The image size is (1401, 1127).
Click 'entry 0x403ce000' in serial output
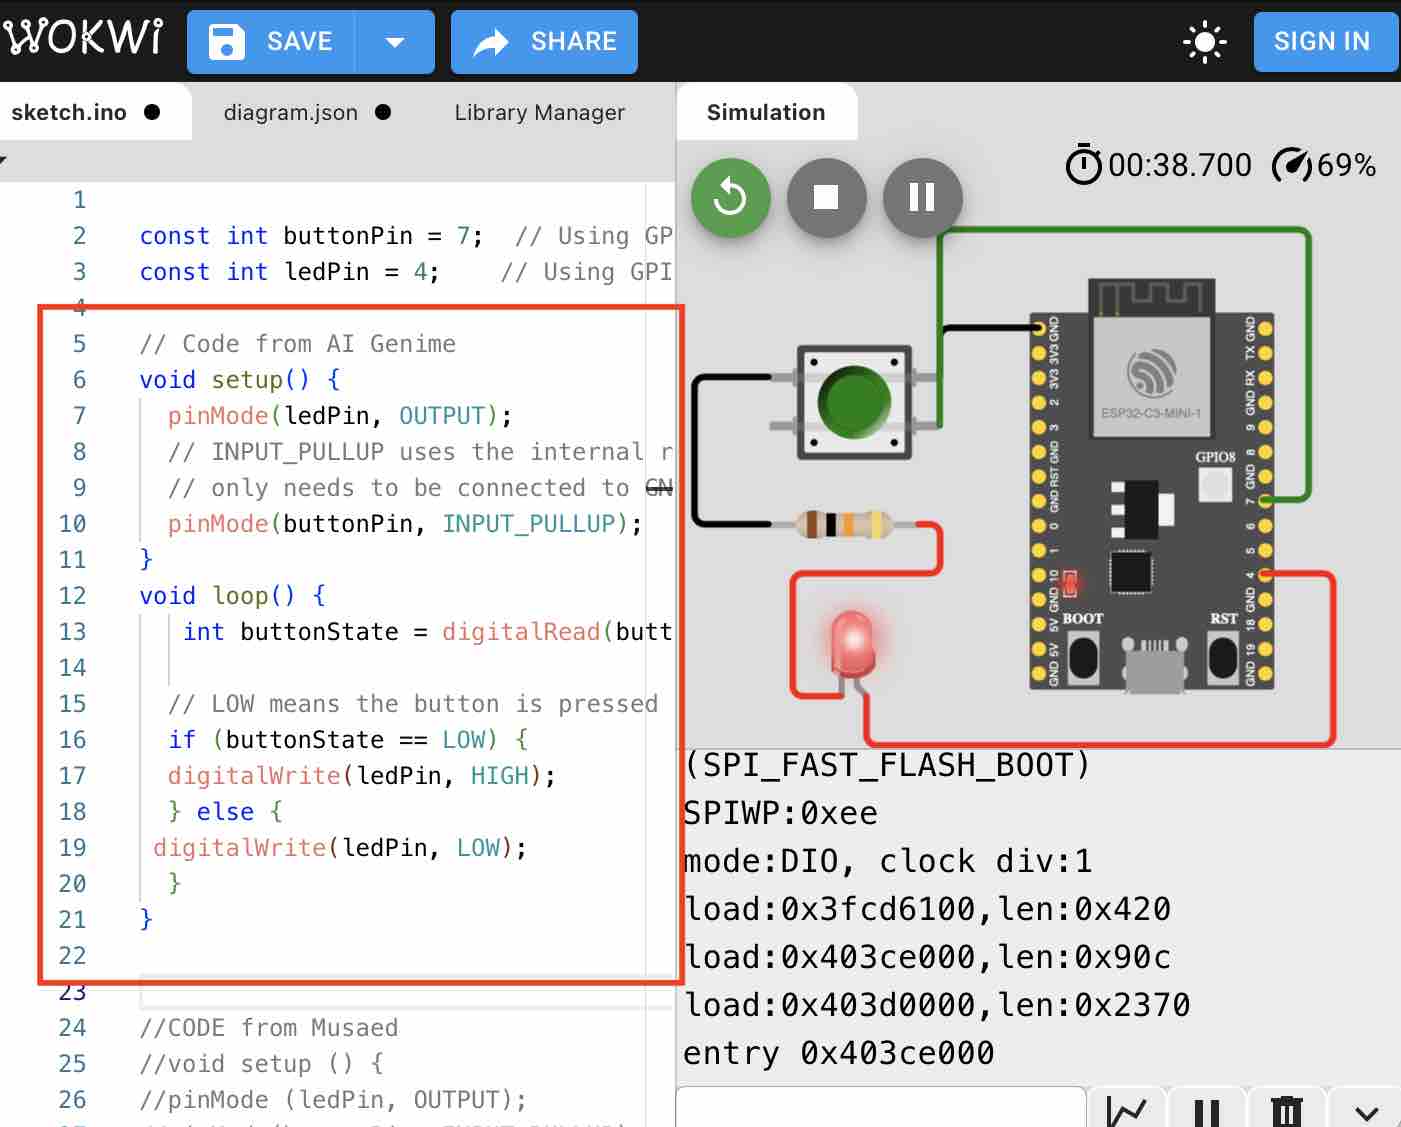pos(839,1053)
